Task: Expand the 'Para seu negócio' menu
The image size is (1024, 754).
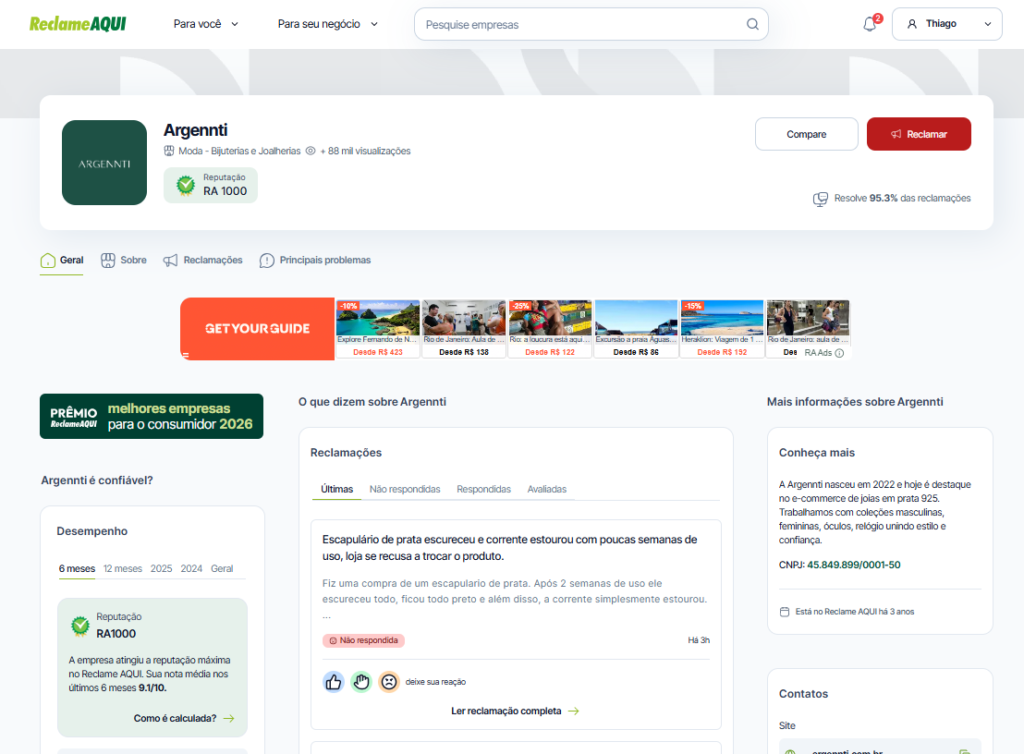Action: (x=328, y=24)
